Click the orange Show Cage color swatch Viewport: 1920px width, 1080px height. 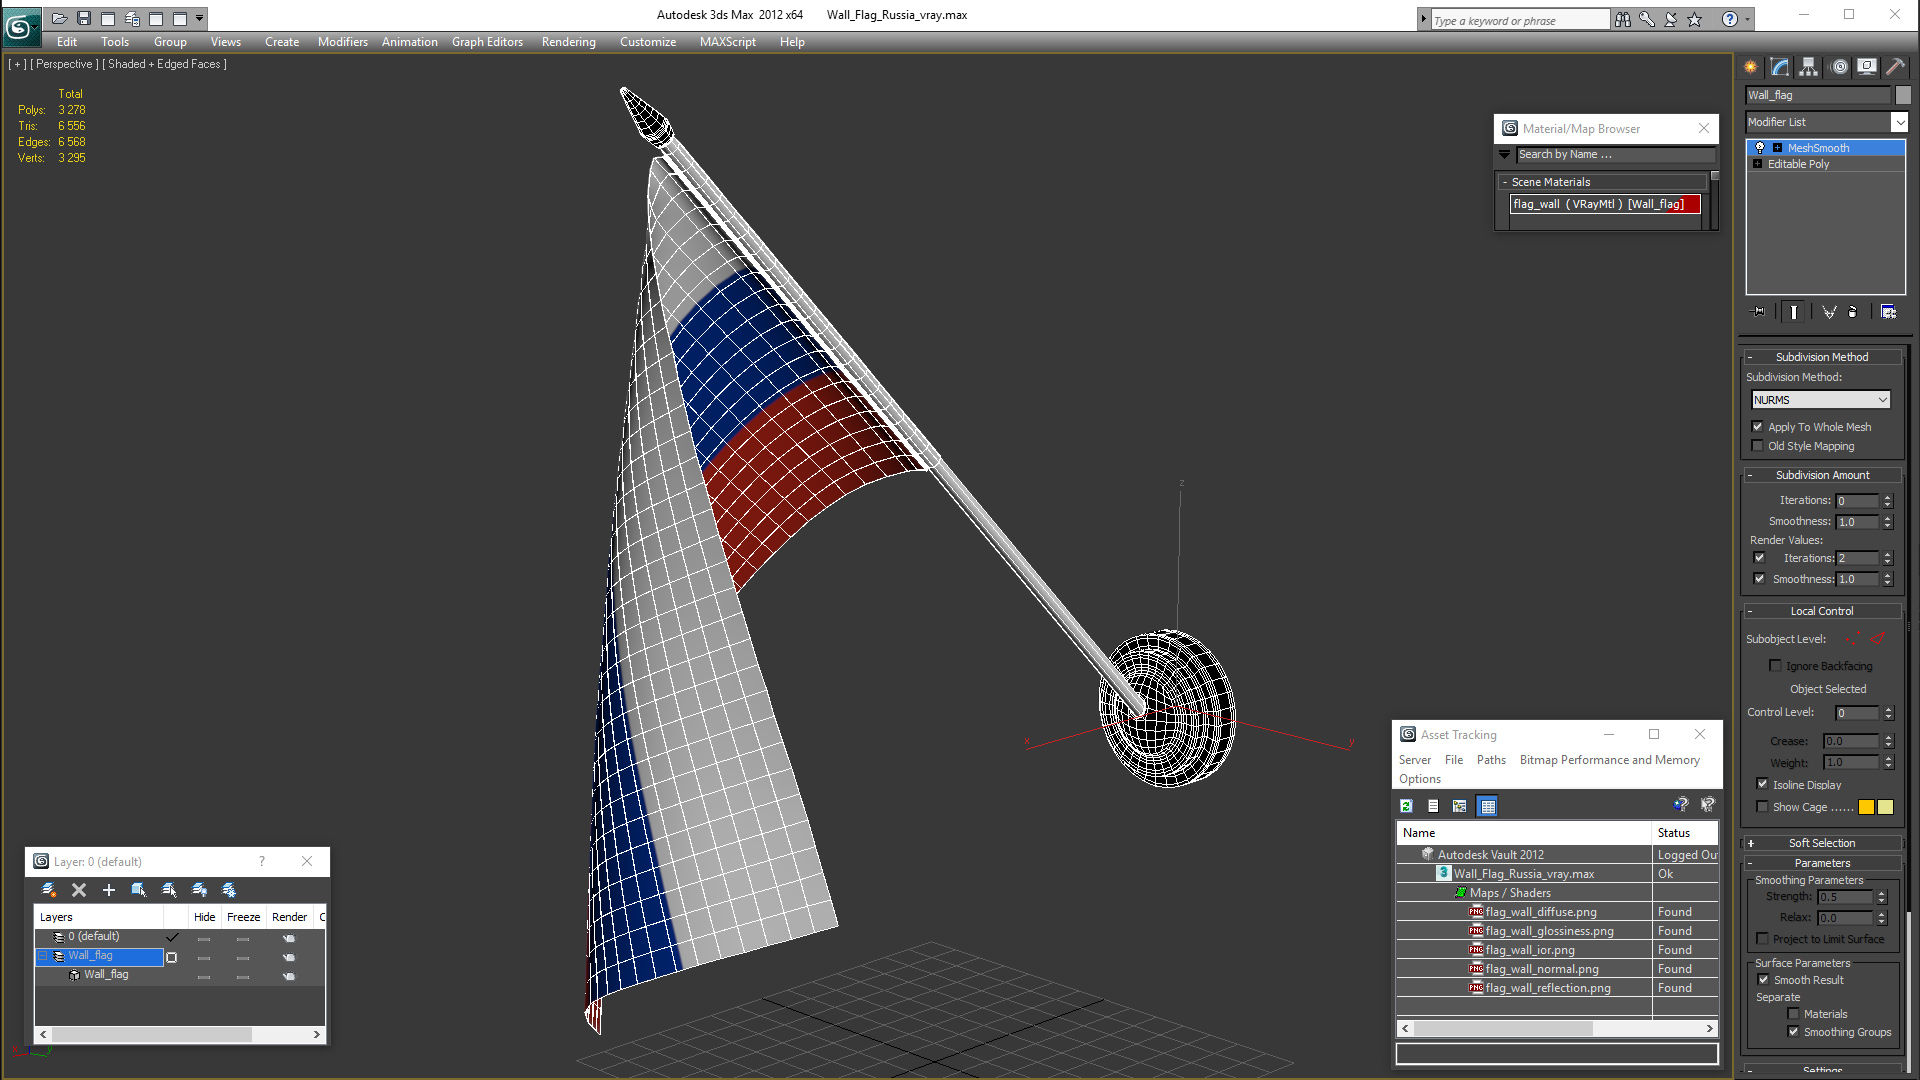point(1866,807)
